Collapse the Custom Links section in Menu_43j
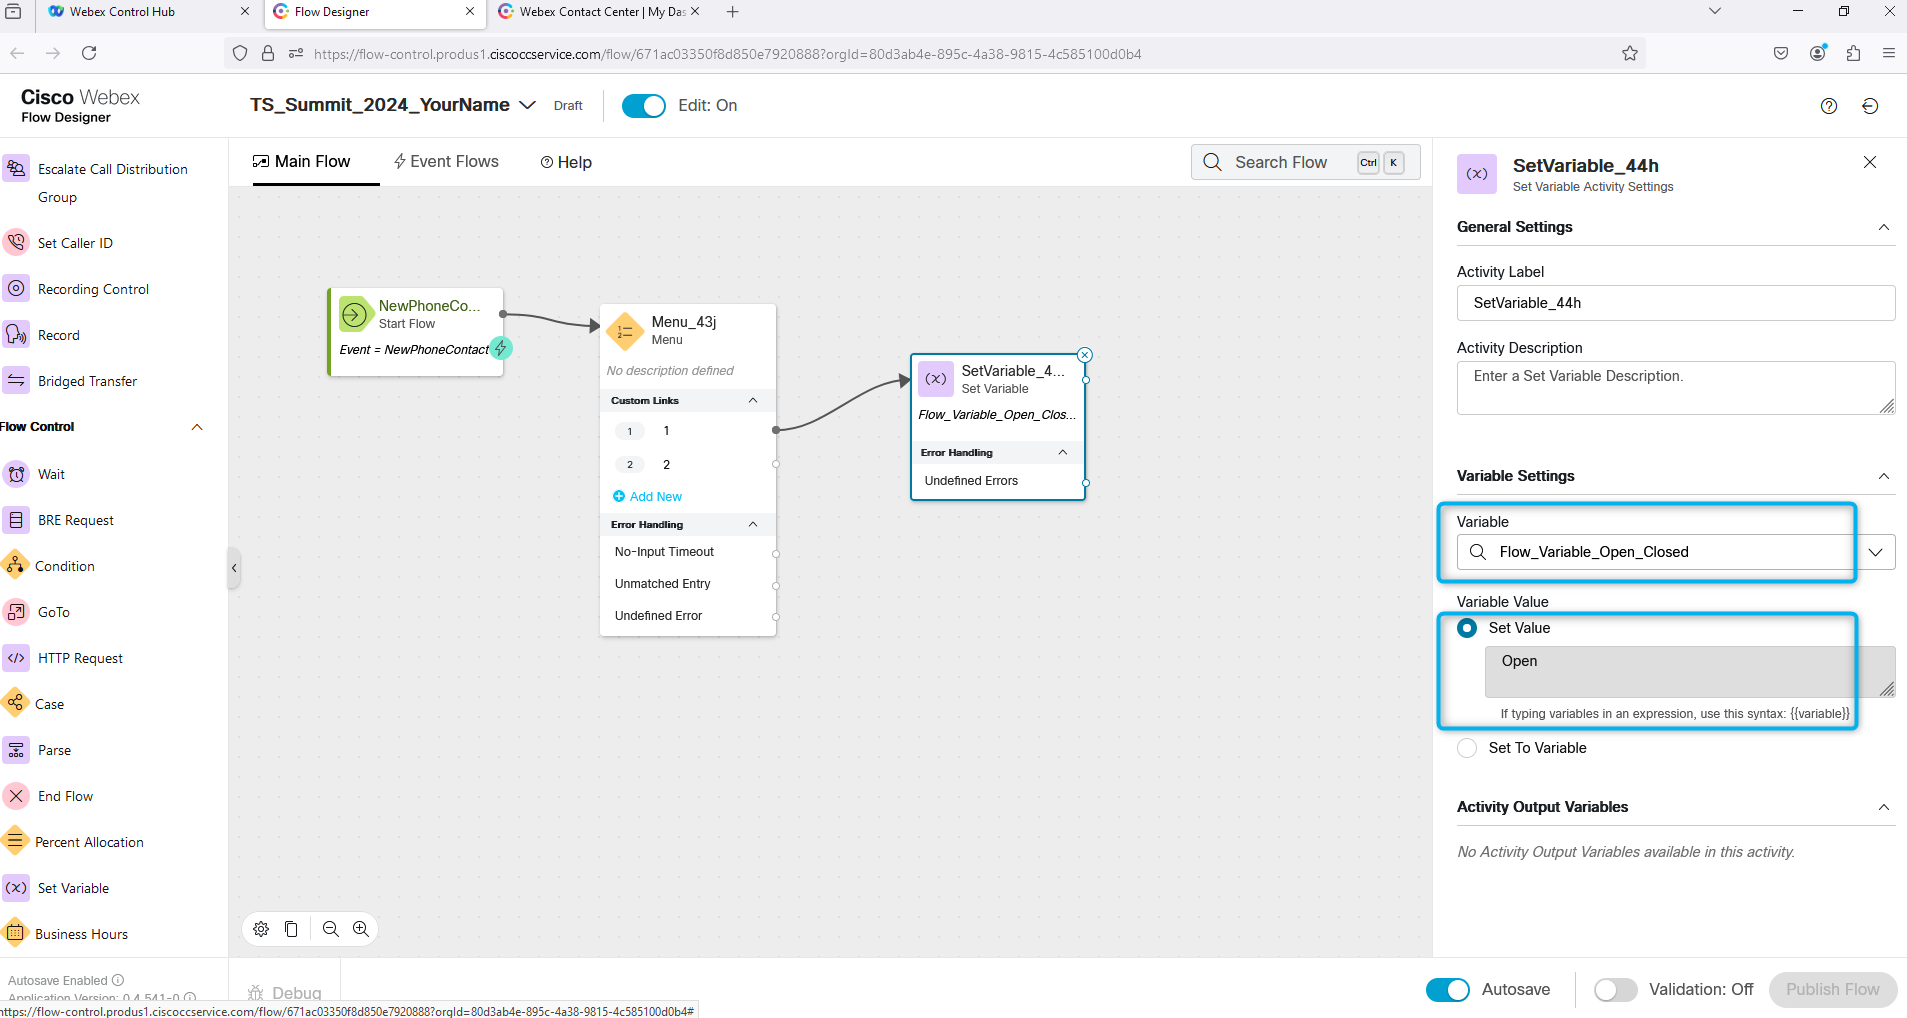Screen dimensions: 1907x1018 pos(753,400)
